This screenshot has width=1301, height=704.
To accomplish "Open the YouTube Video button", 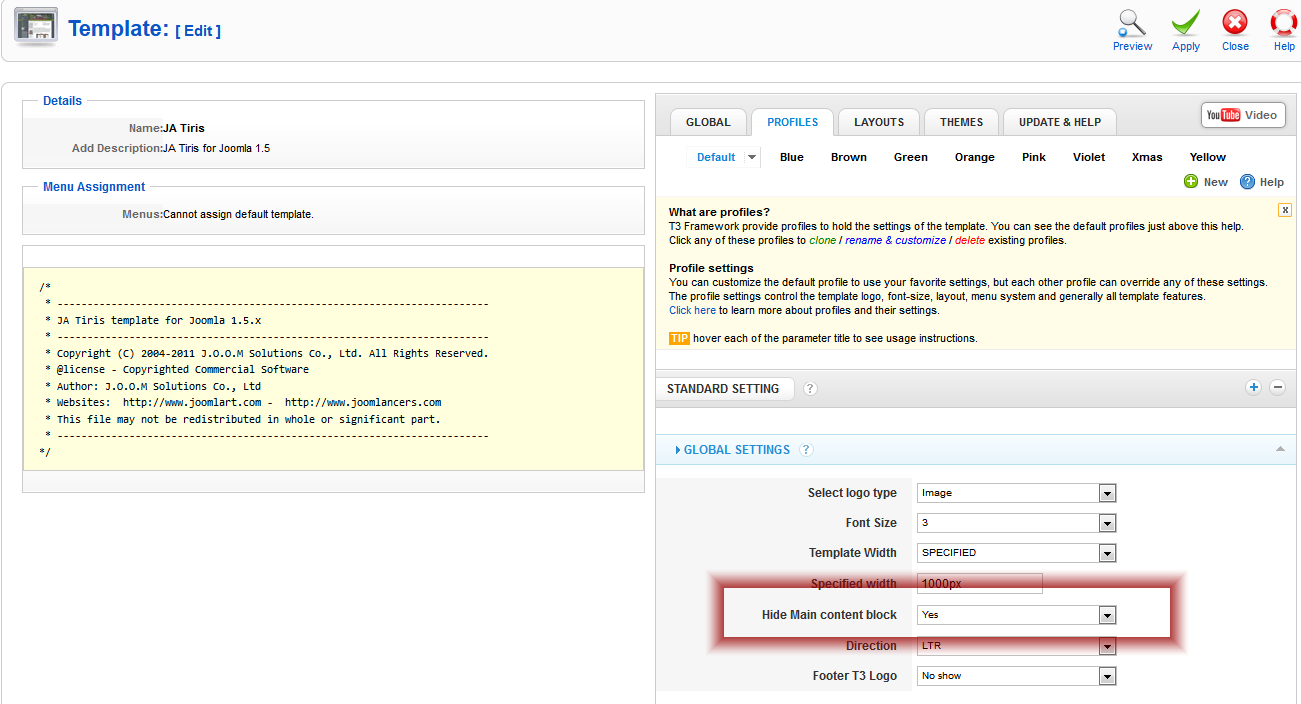I will [1242, 115].
